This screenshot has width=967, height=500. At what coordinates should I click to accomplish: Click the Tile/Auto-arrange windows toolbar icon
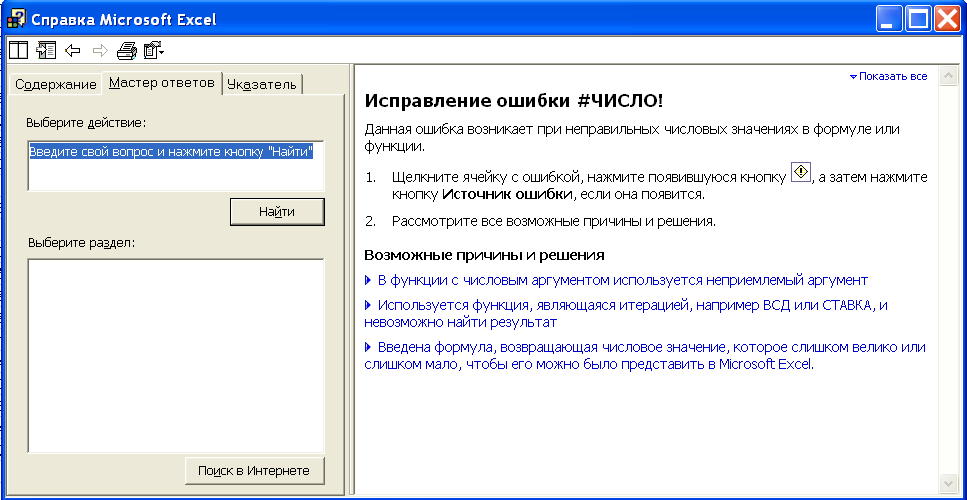point(17,50)
